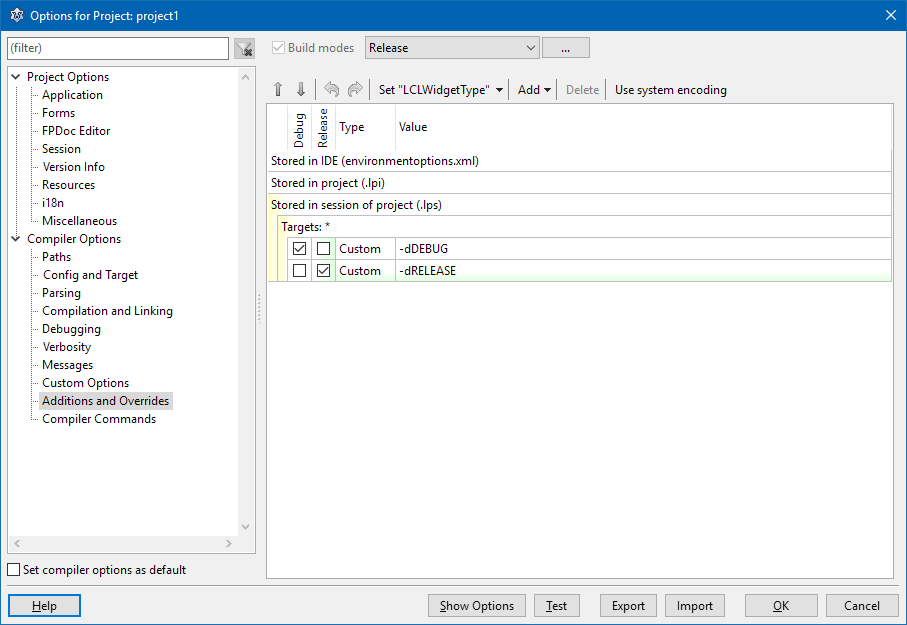907x625 pixels.
Task: Open build modes dialog with ellipsis button
Action: coord(565,48)
